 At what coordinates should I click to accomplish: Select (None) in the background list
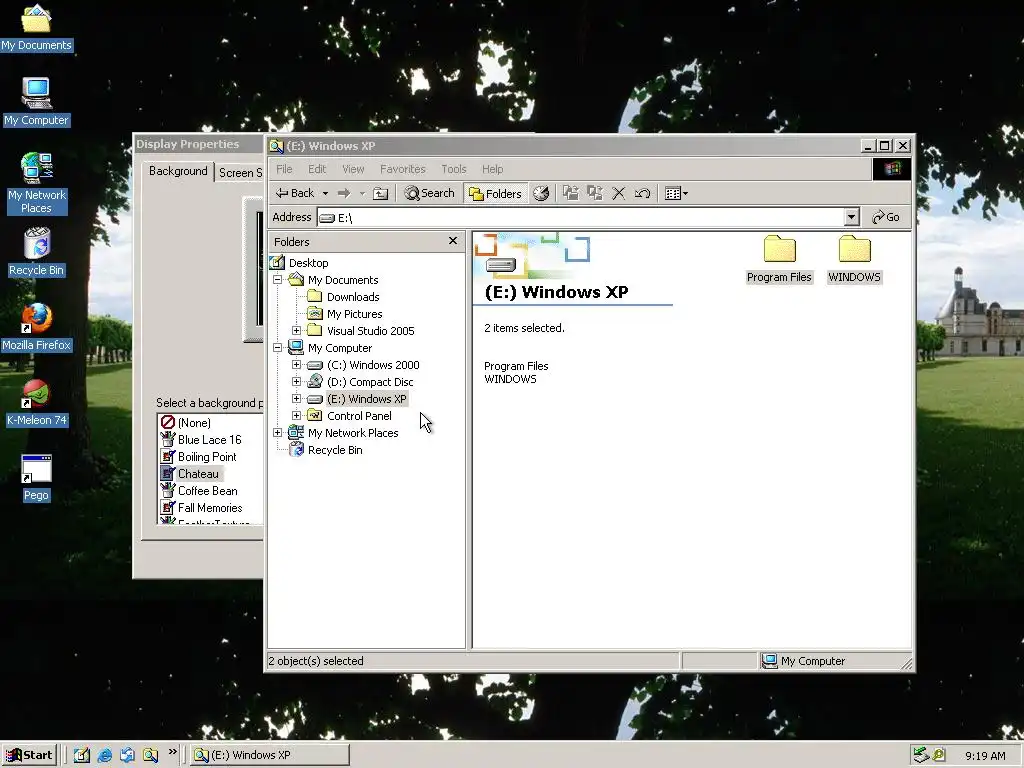point(194,423)
